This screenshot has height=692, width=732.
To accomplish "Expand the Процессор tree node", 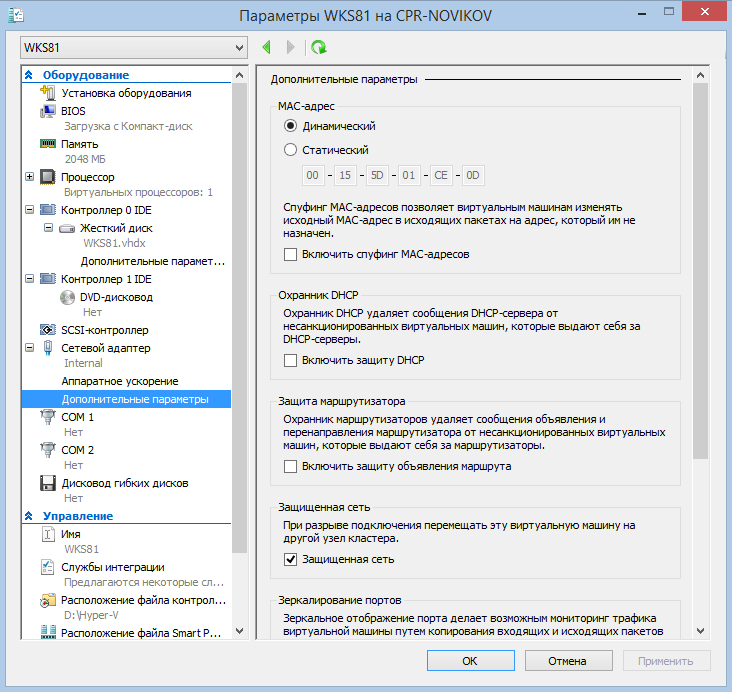I will point(27,177).
